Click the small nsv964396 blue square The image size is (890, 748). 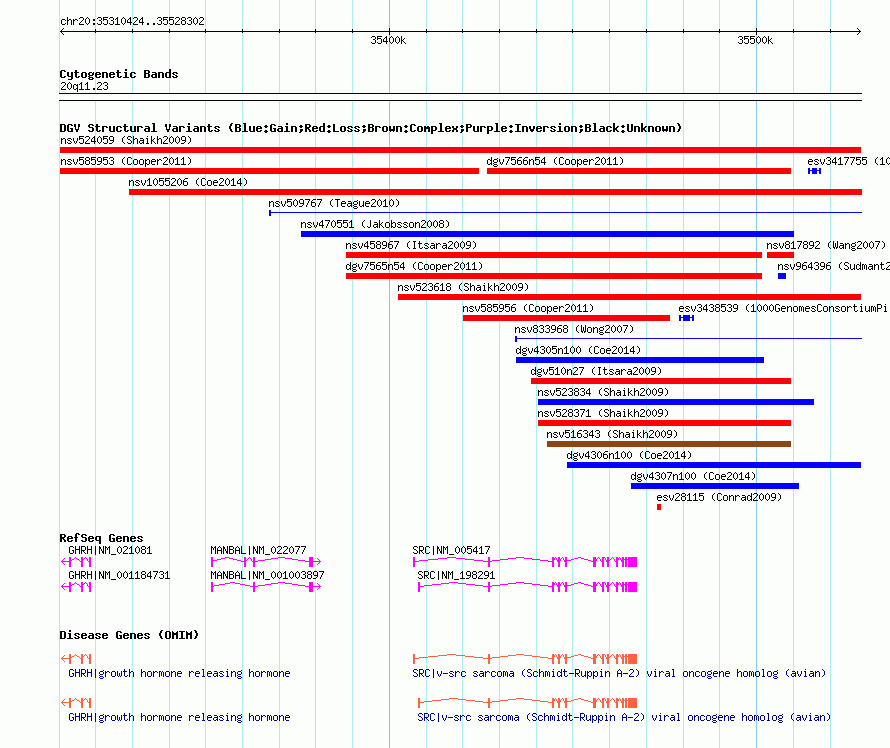click(782, 276)
